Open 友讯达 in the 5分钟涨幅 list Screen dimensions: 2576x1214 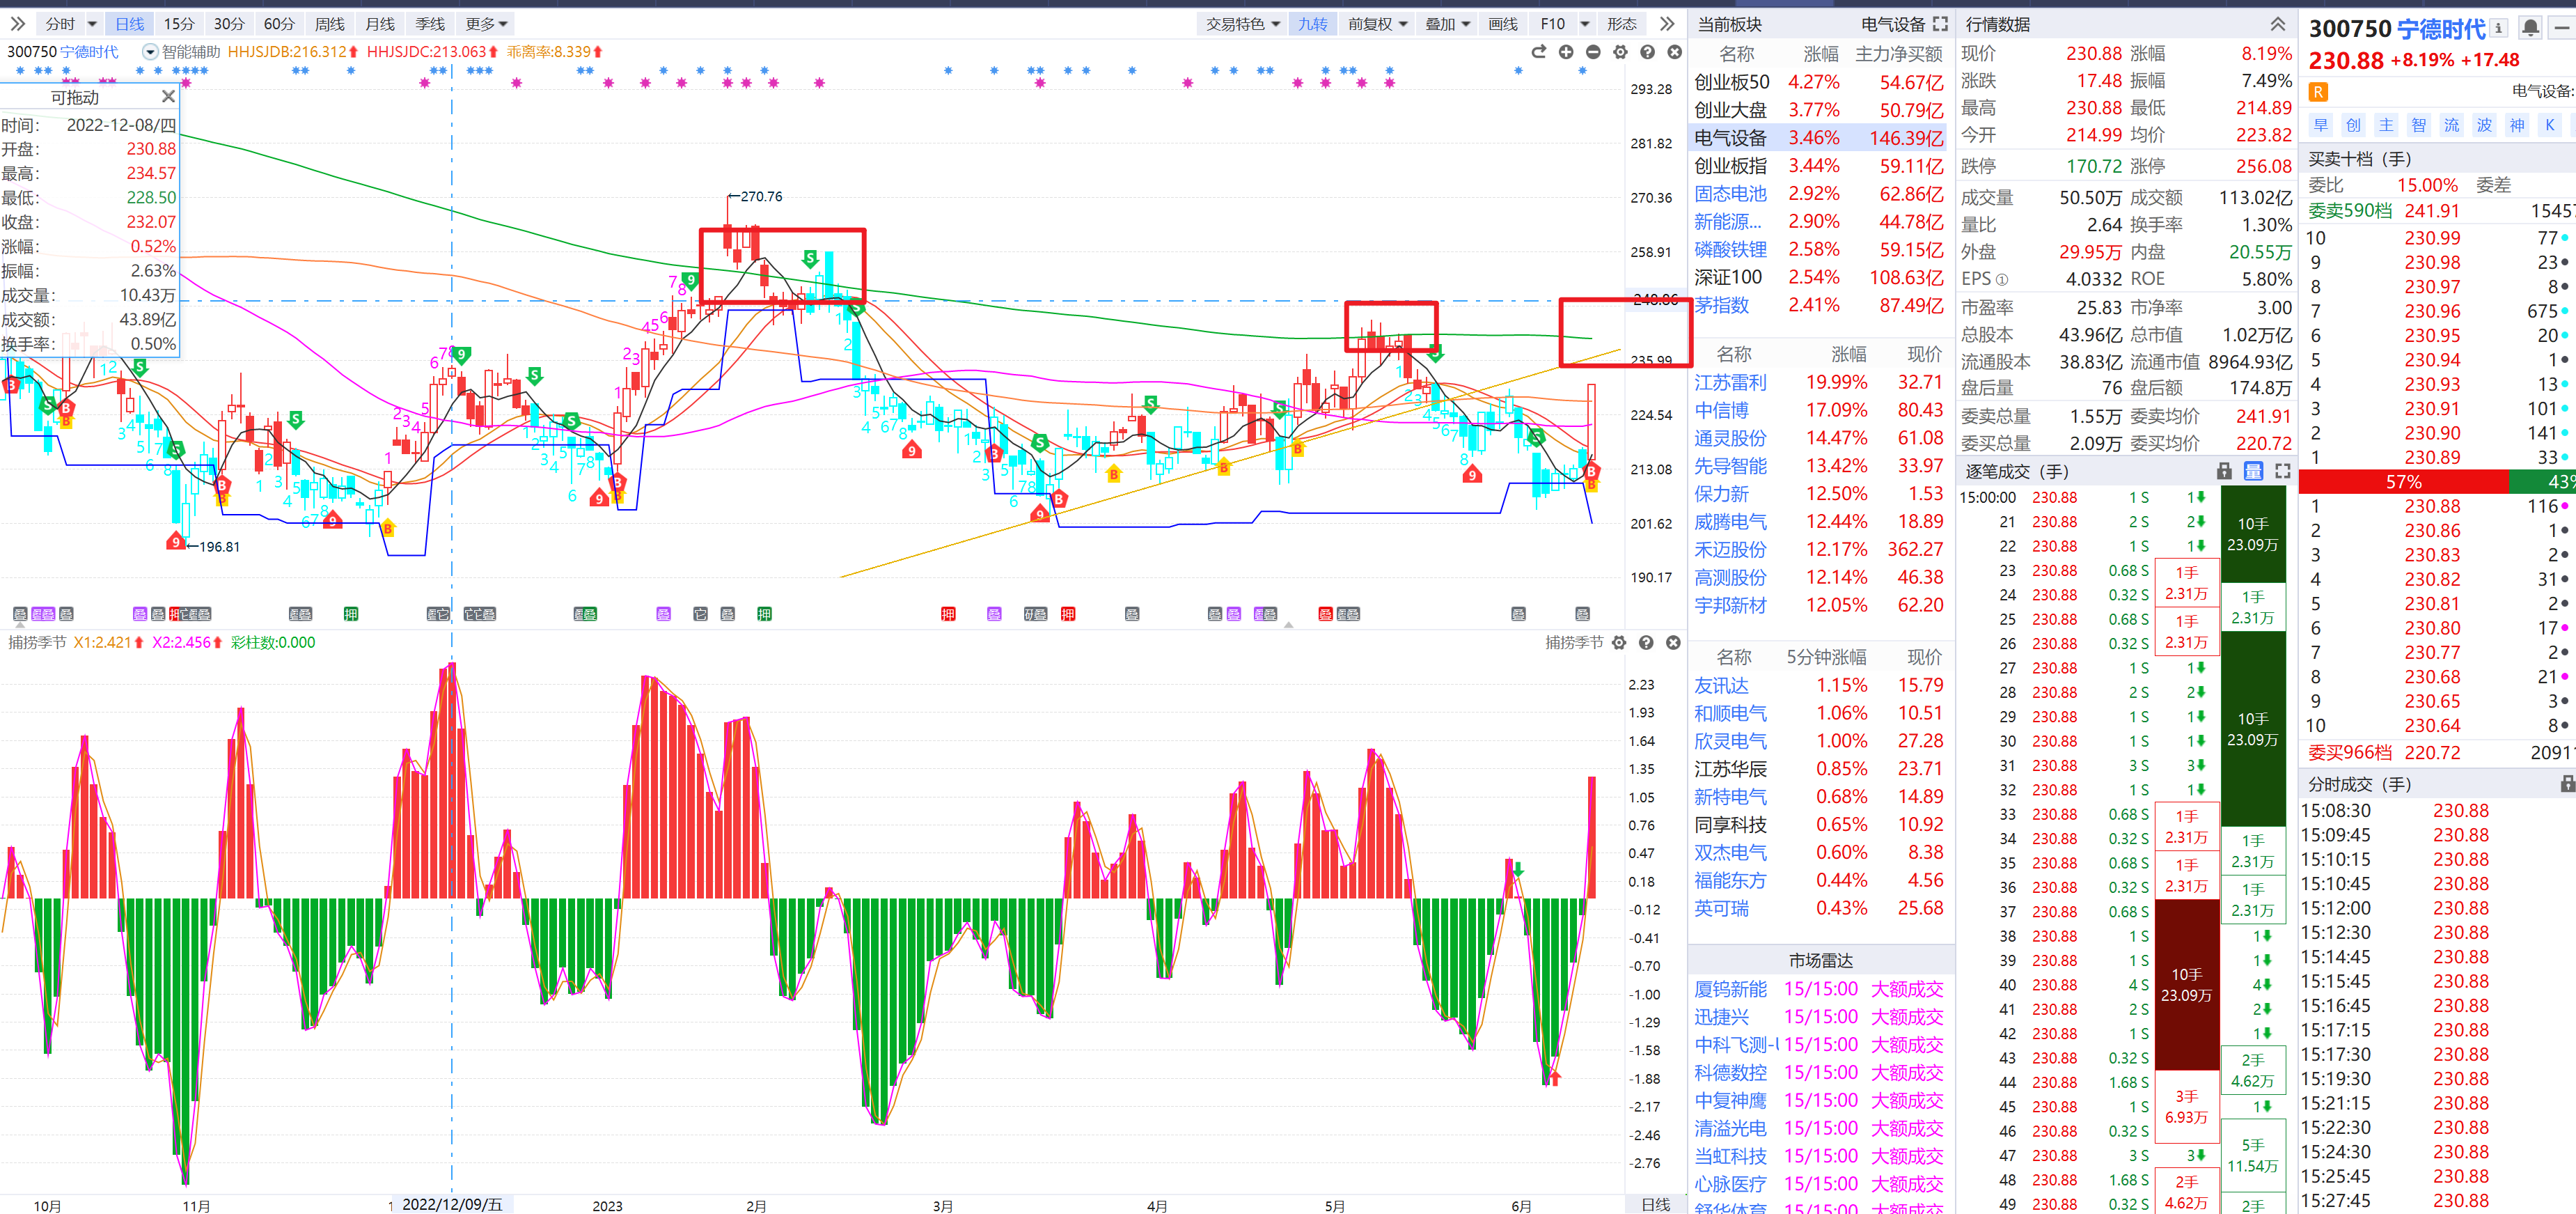click(x=1721, y=685)
